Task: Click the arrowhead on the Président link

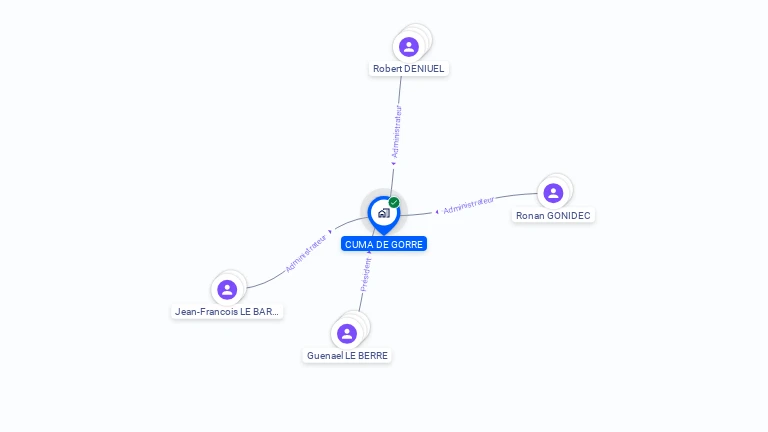Action: [369, 253]
